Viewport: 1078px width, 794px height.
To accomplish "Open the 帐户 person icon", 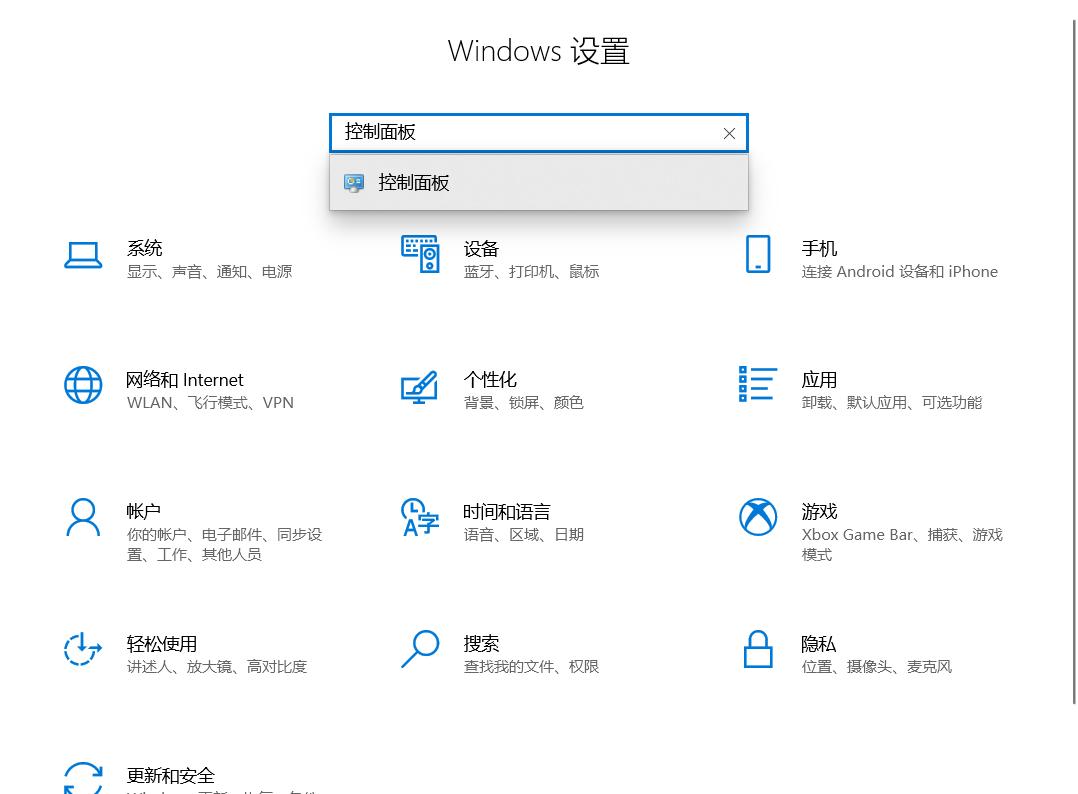I will point(83,517).
